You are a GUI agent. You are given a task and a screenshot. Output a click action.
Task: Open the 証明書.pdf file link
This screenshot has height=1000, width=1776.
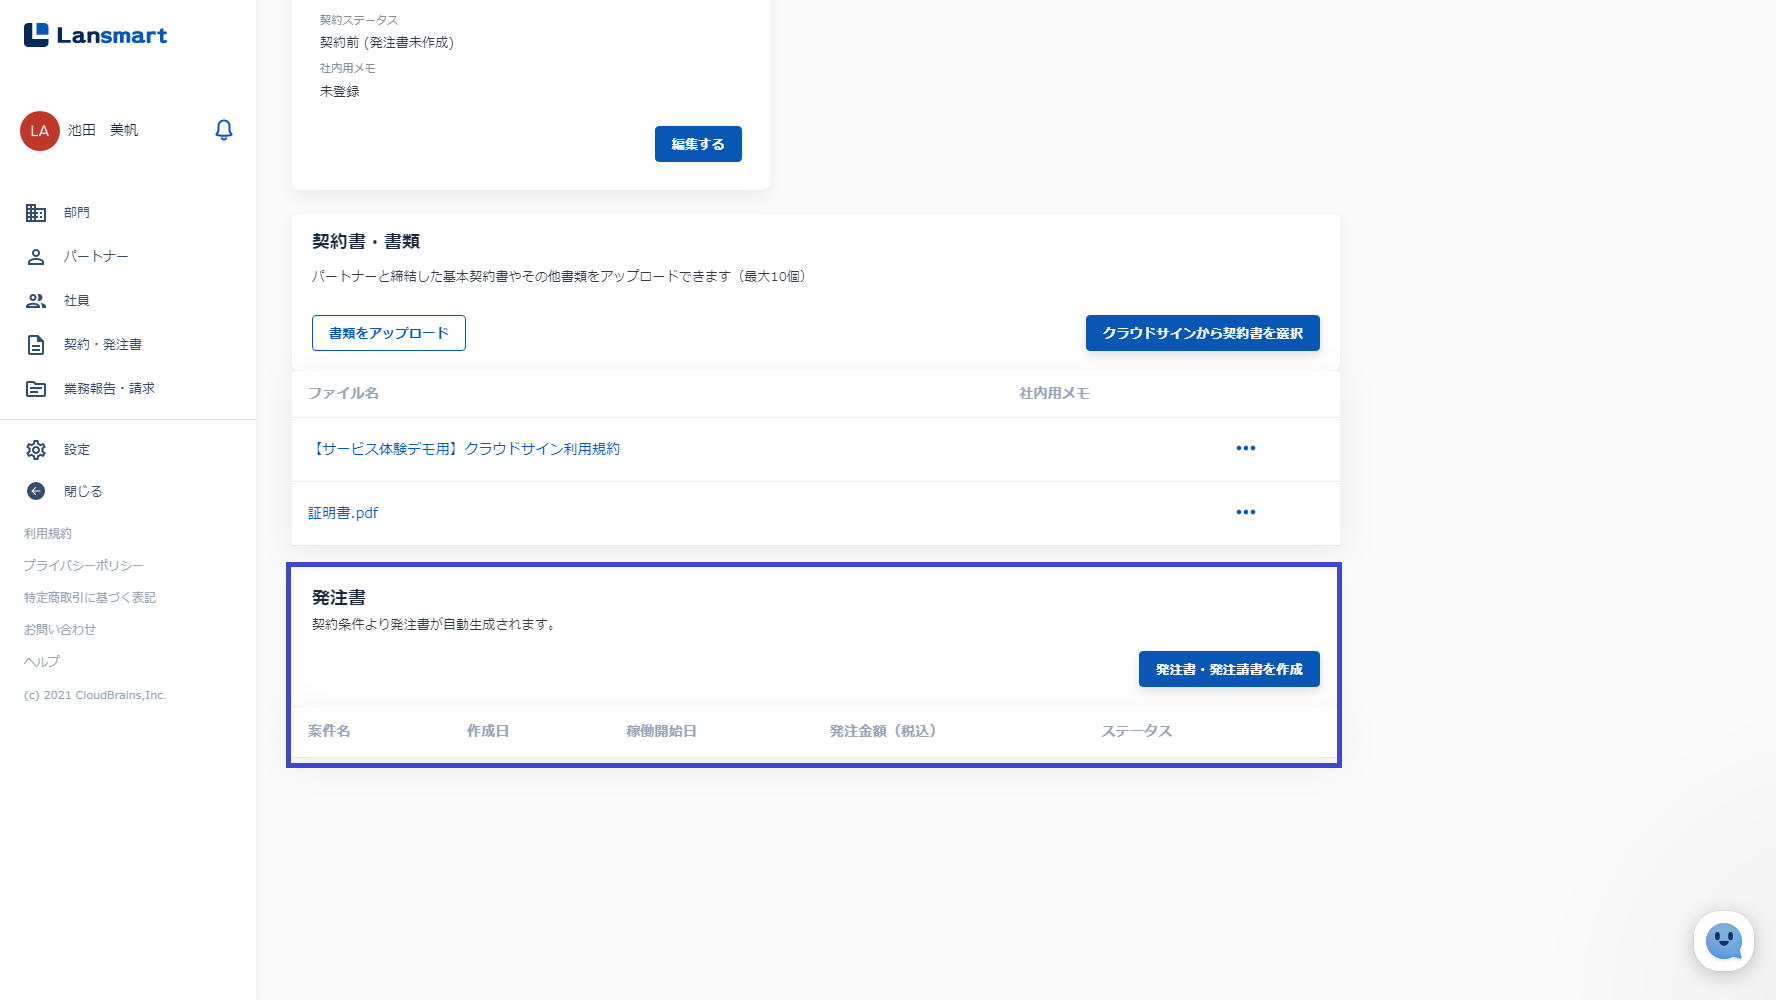[x=343, y=513]
